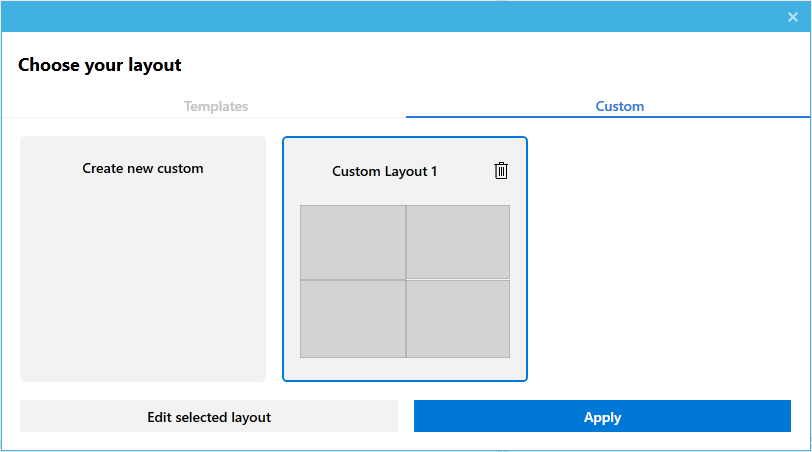This screenshot has width=812, height=452.
Task: Delete Custom Layout 1 with the trash icon
Action: 501,170
